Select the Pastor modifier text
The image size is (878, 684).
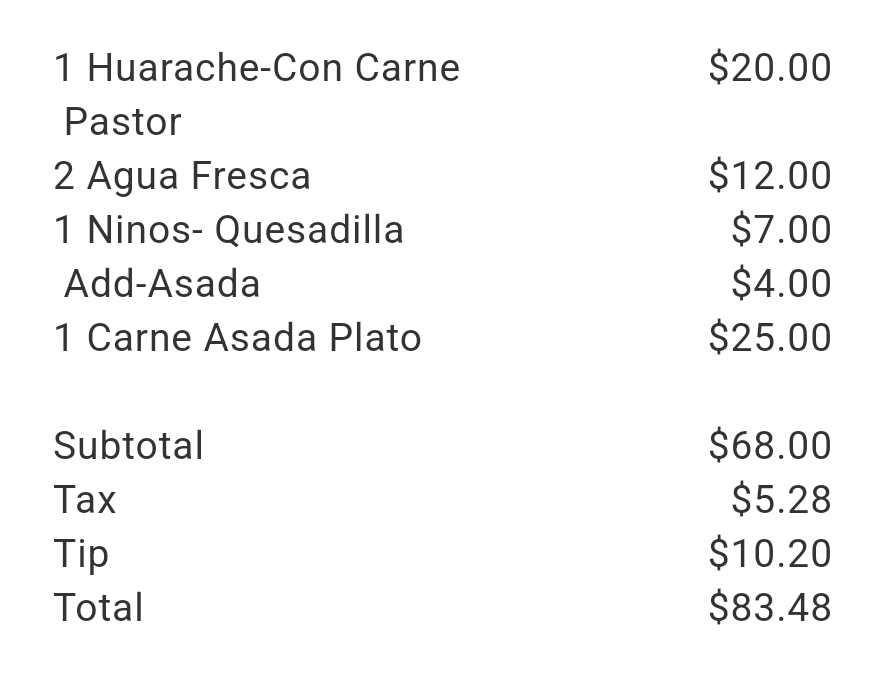click(122, 122)
